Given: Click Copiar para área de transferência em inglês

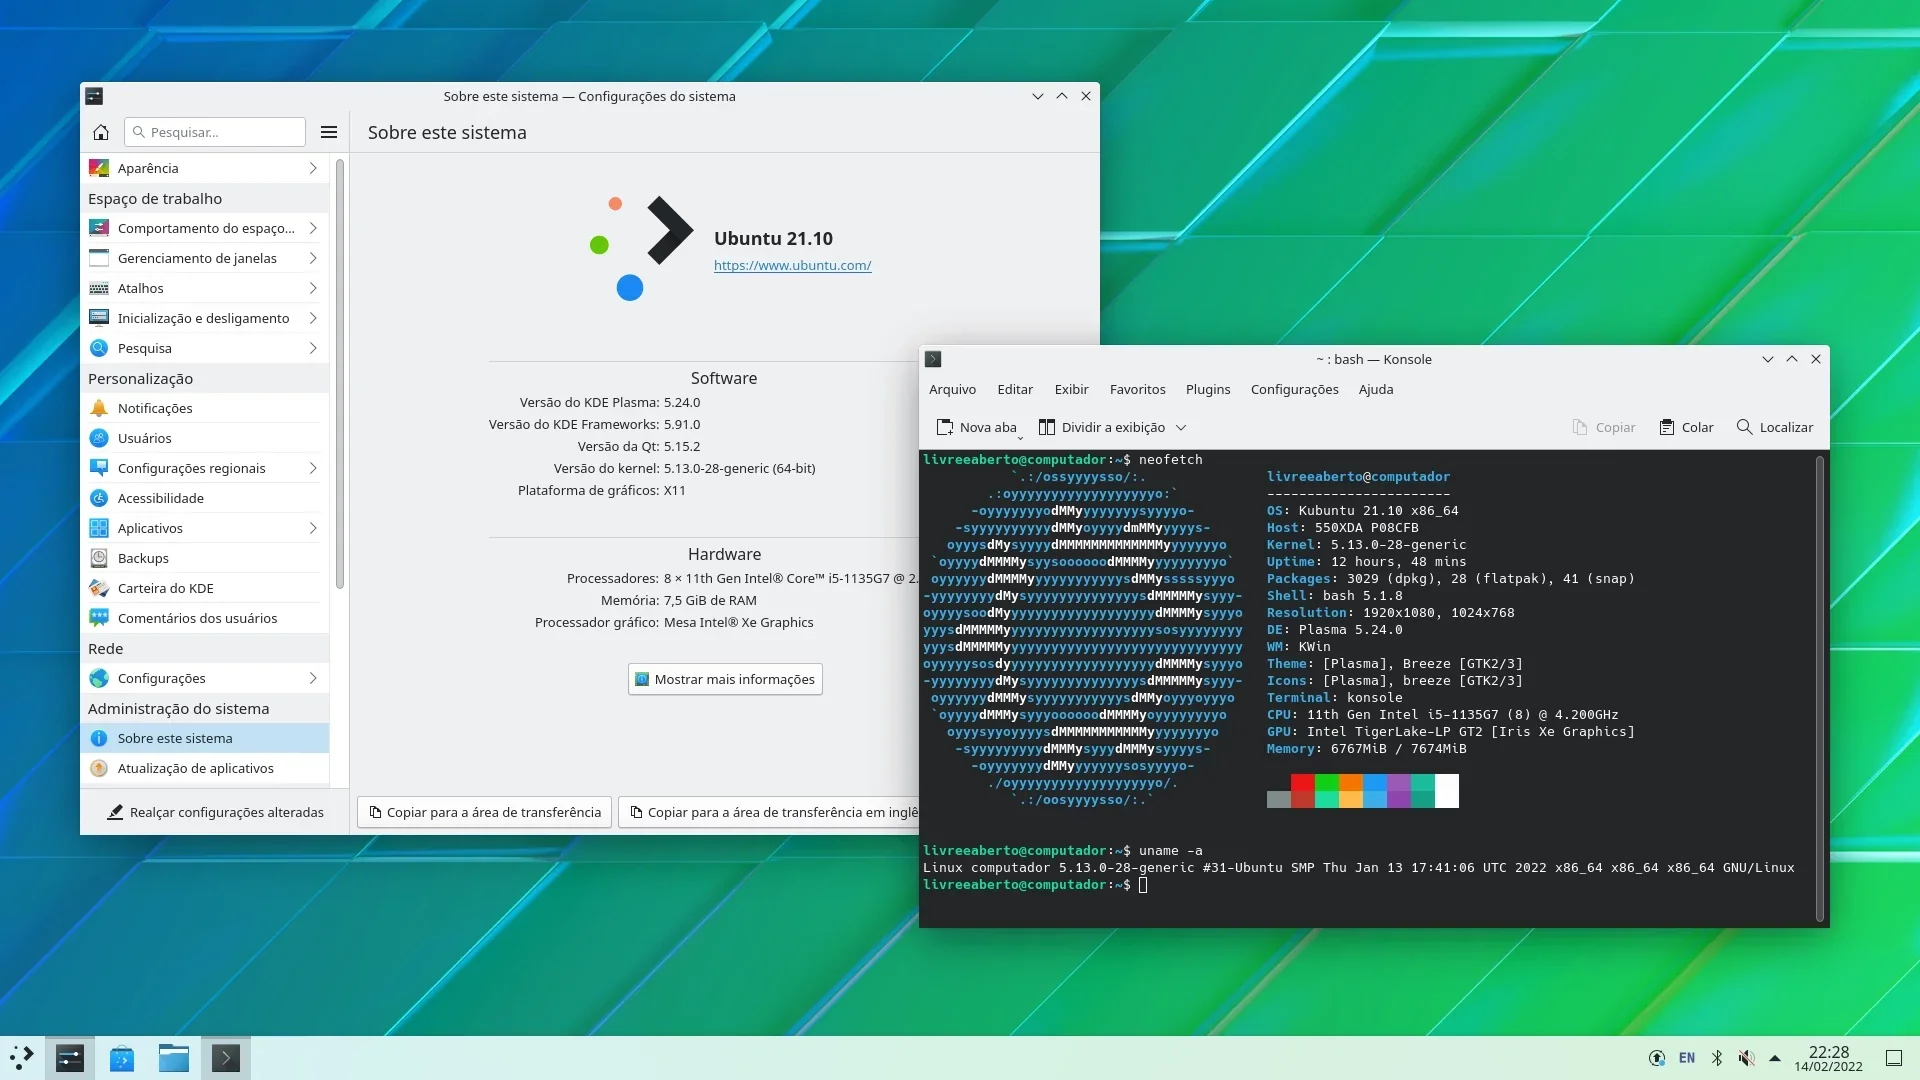Looking at the screenshot, I should (x=769, y=812).
